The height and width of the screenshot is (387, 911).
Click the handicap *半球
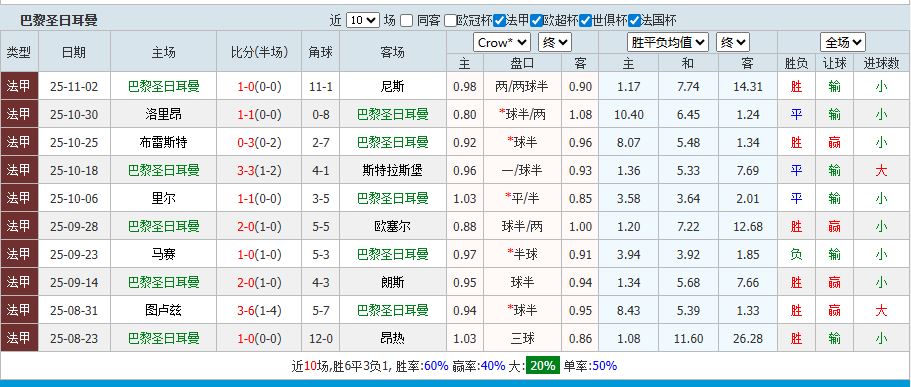(x=522, y=254)
